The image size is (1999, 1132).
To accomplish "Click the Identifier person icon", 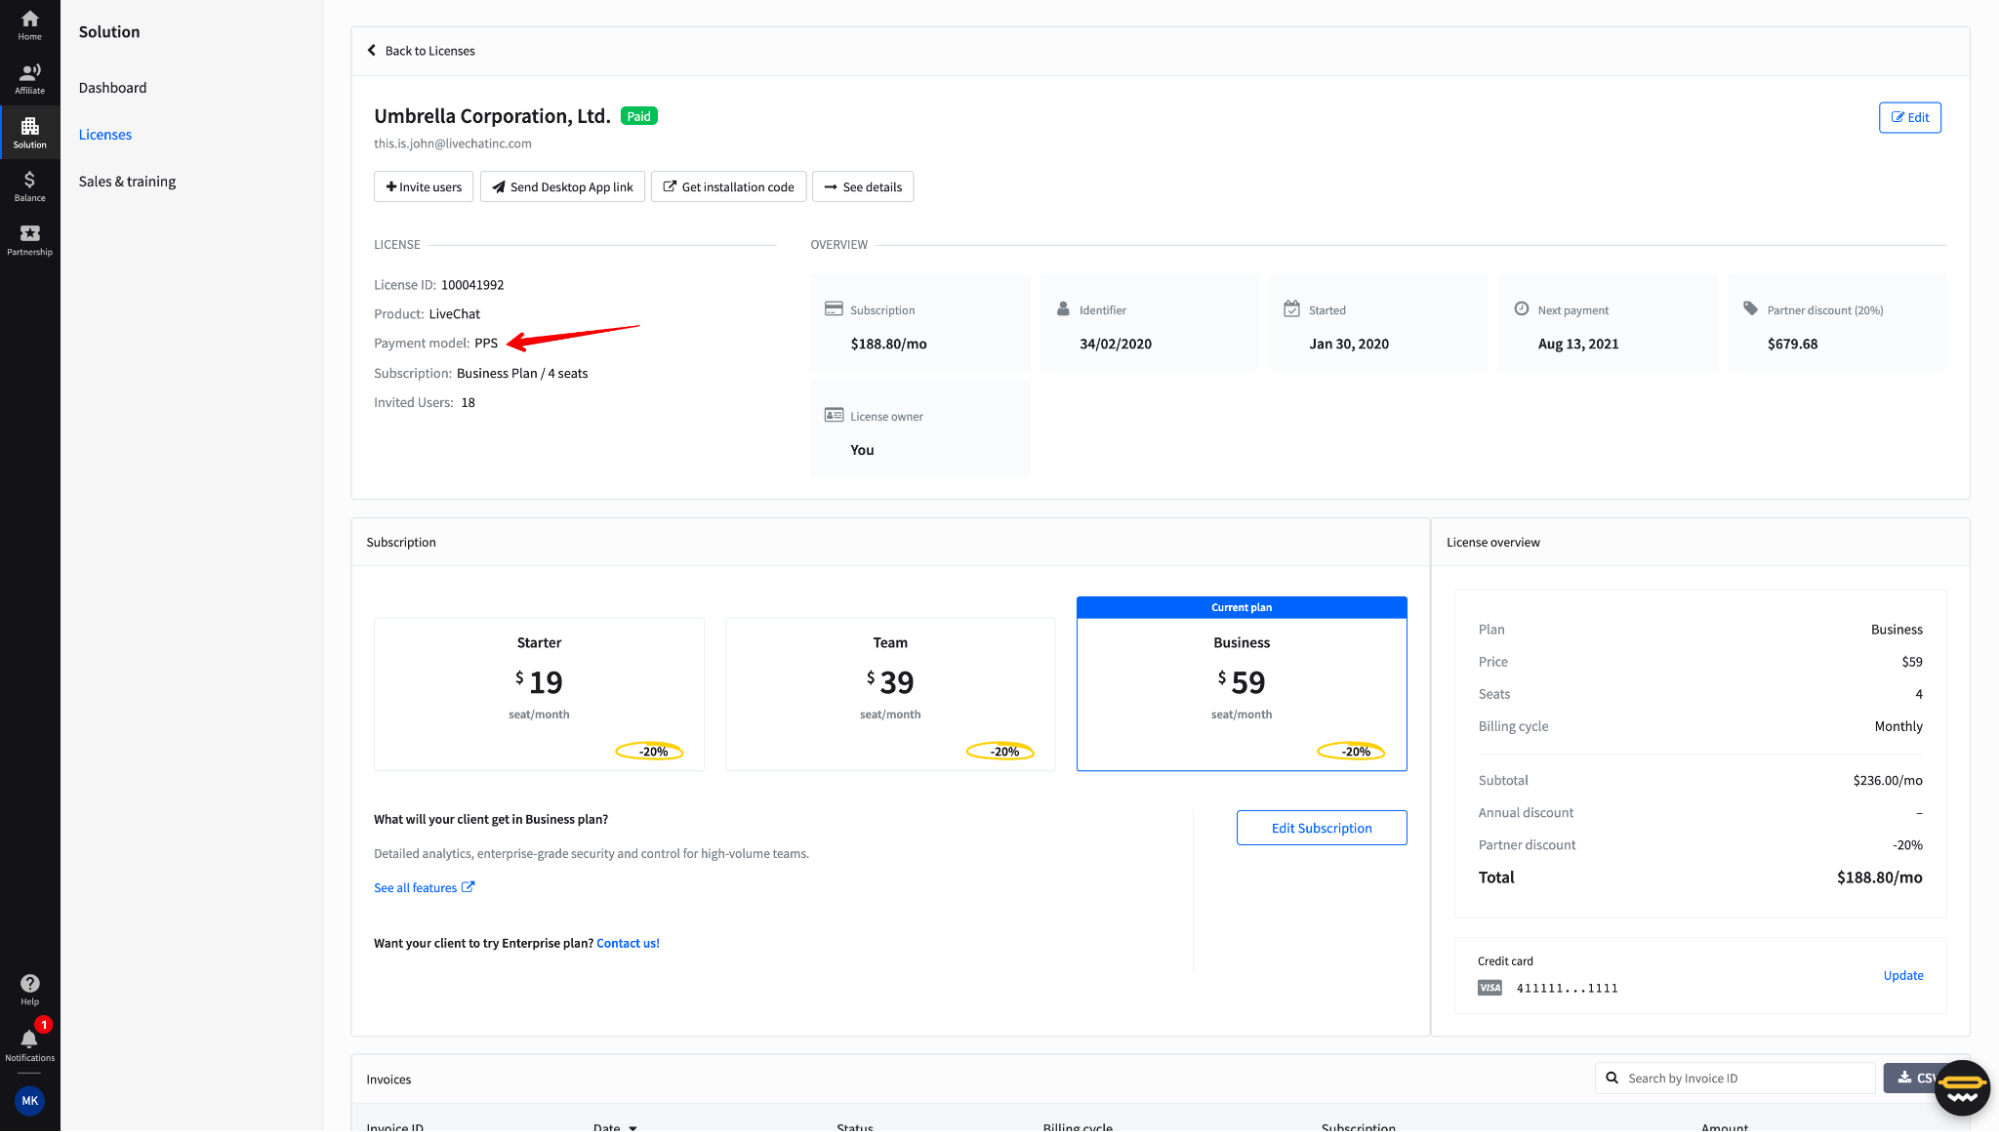I will click(x=1062, y=309).
